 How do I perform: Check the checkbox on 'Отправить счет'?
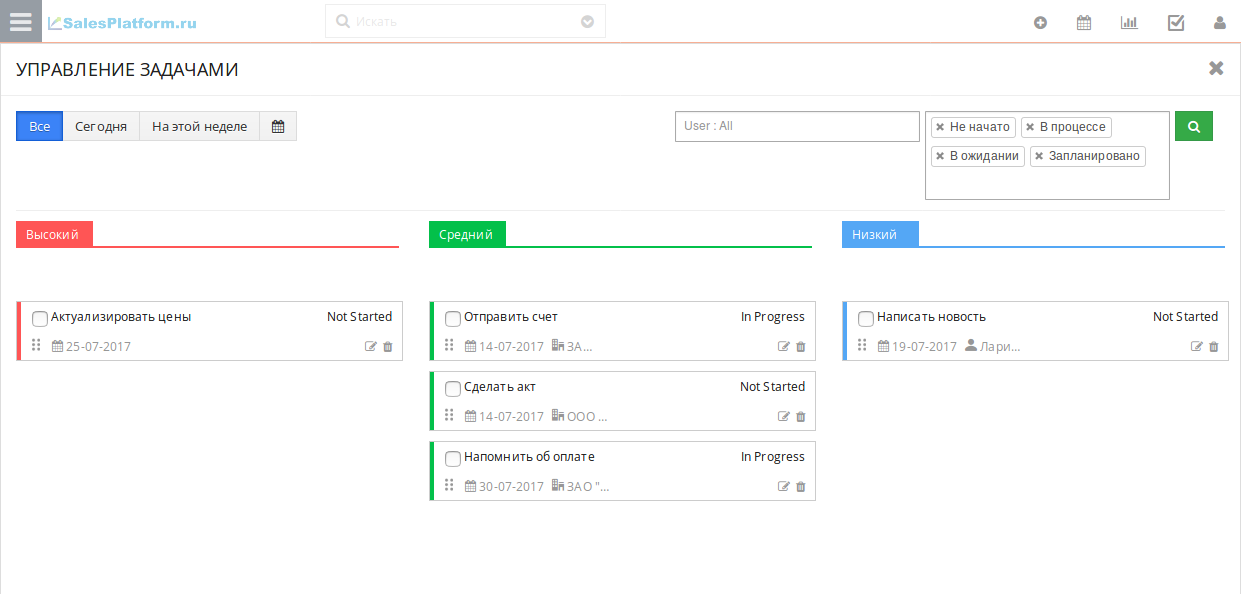click(x=452, y=317)
